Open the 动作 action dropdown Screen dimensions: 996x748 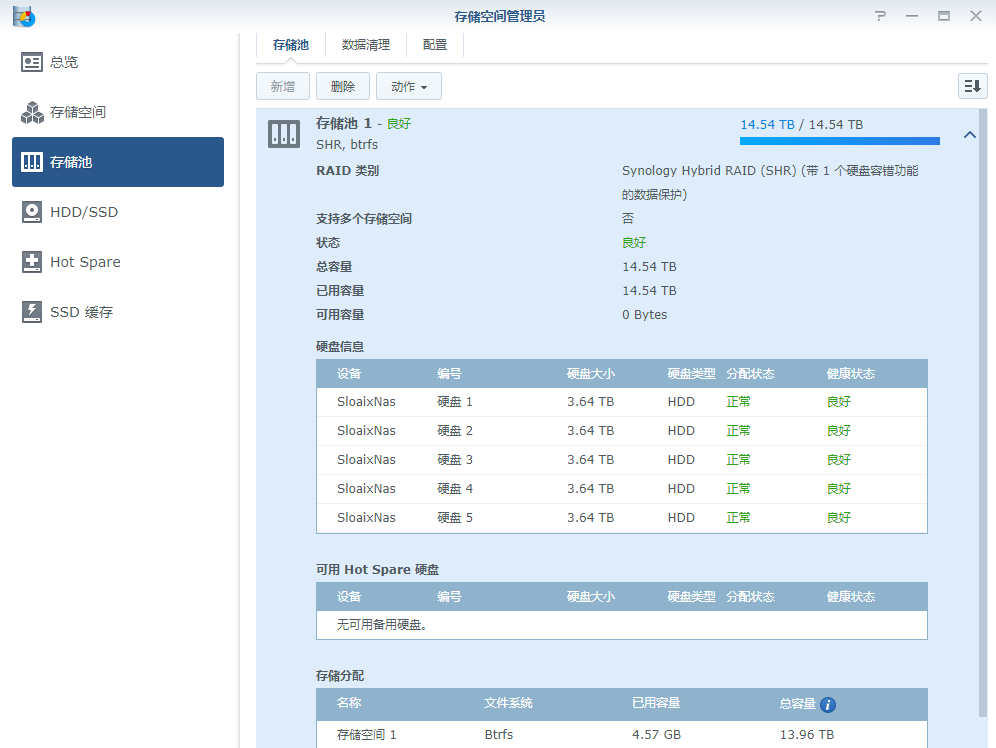(408, 87)
